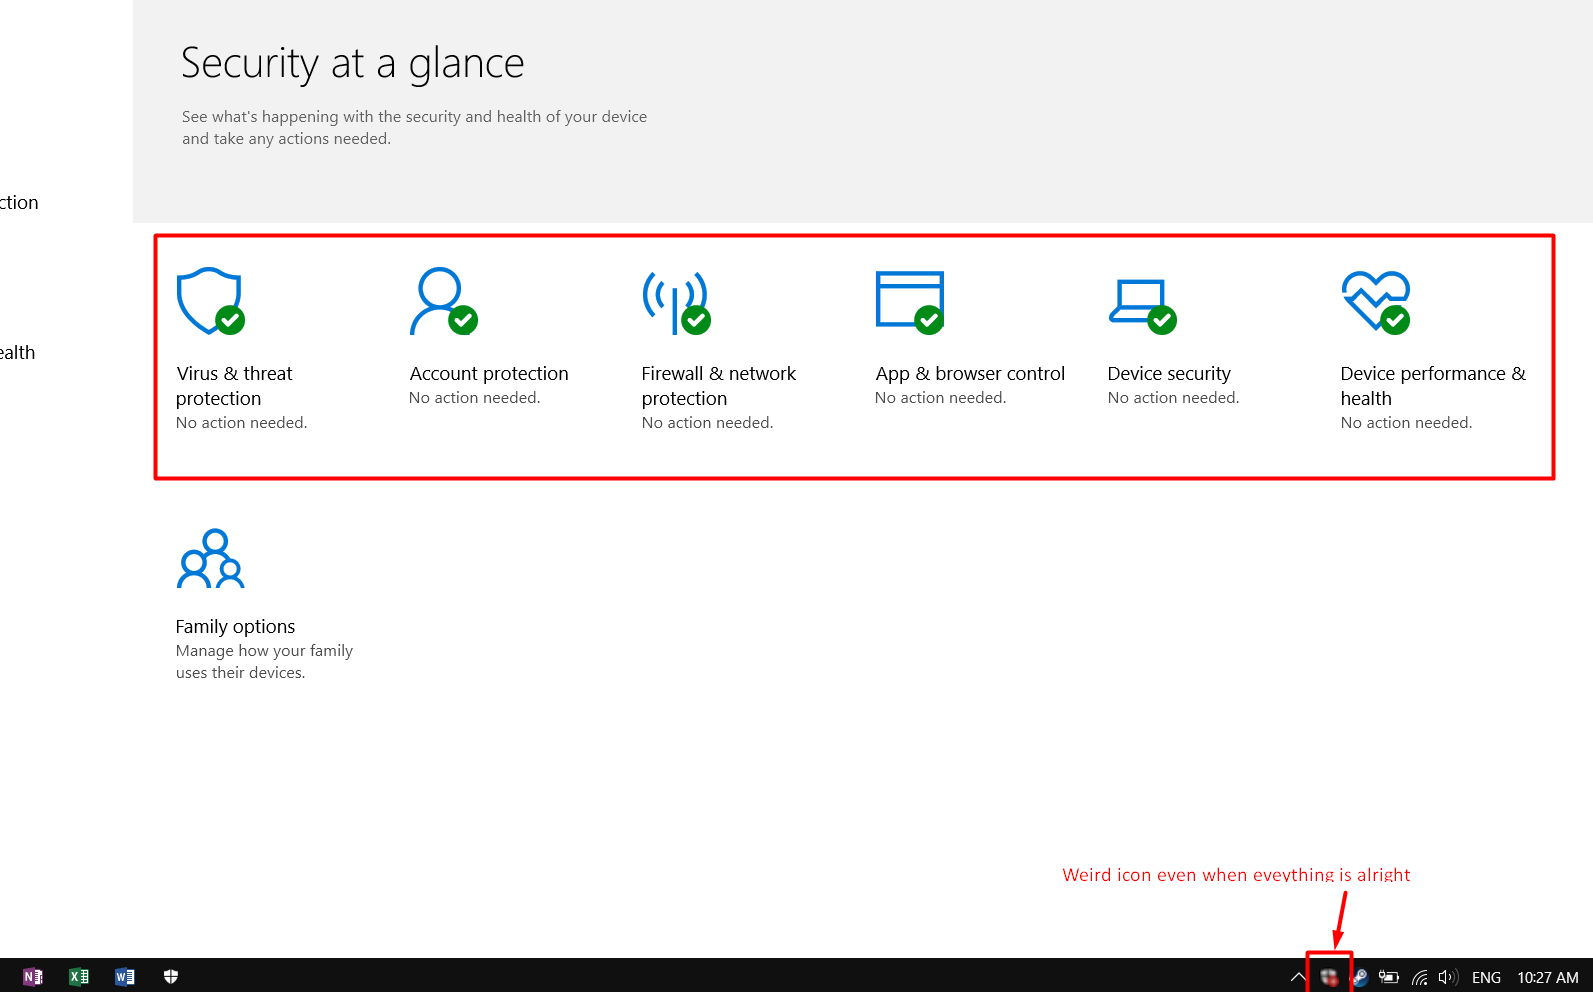The image size is (1593, 992).
Task: Open Firewall & network protection antenna icon
Action: pos(676,303)
